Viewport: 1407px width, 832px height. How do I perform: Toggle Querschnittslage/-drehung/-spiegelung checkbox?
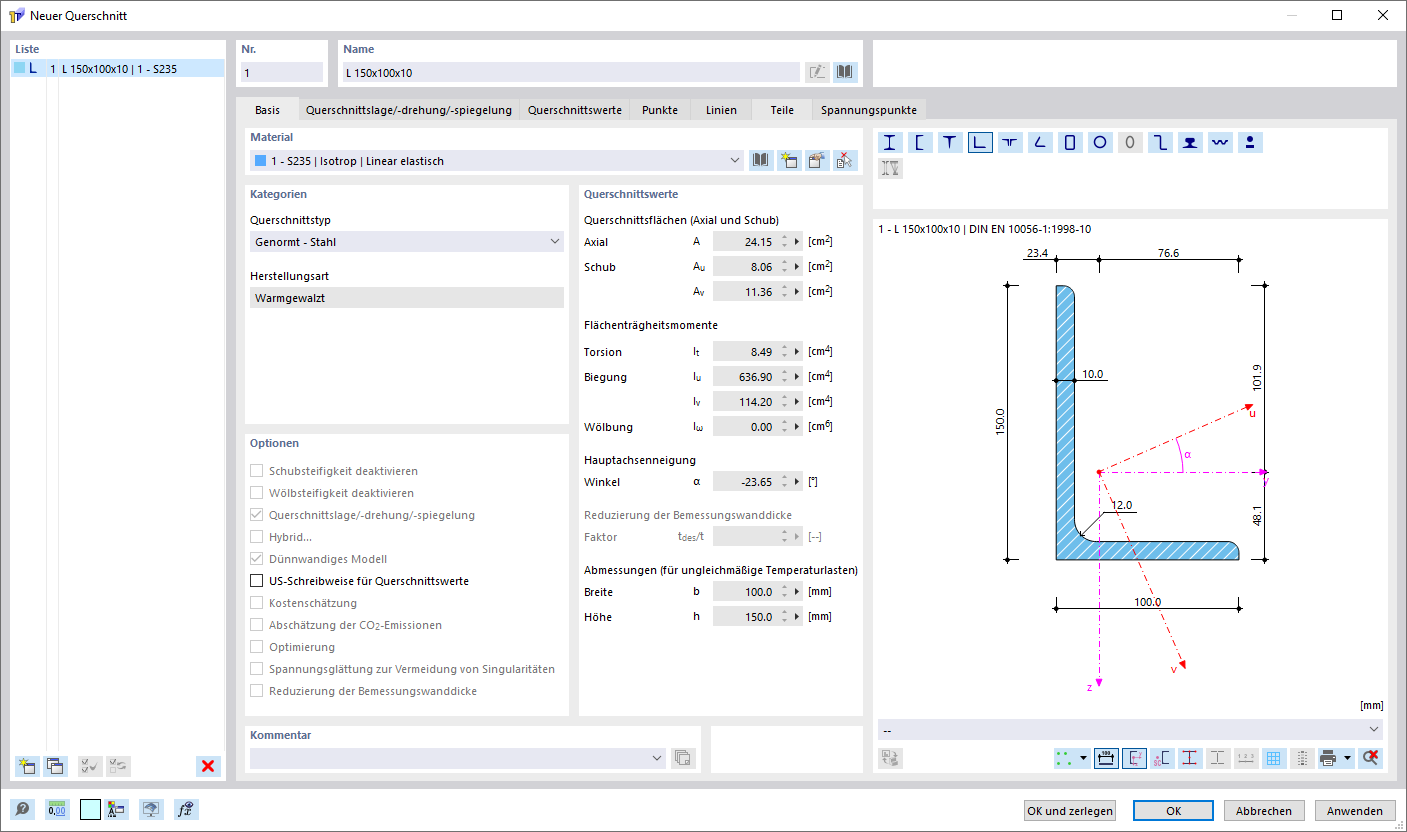click(x=257, y=515)
